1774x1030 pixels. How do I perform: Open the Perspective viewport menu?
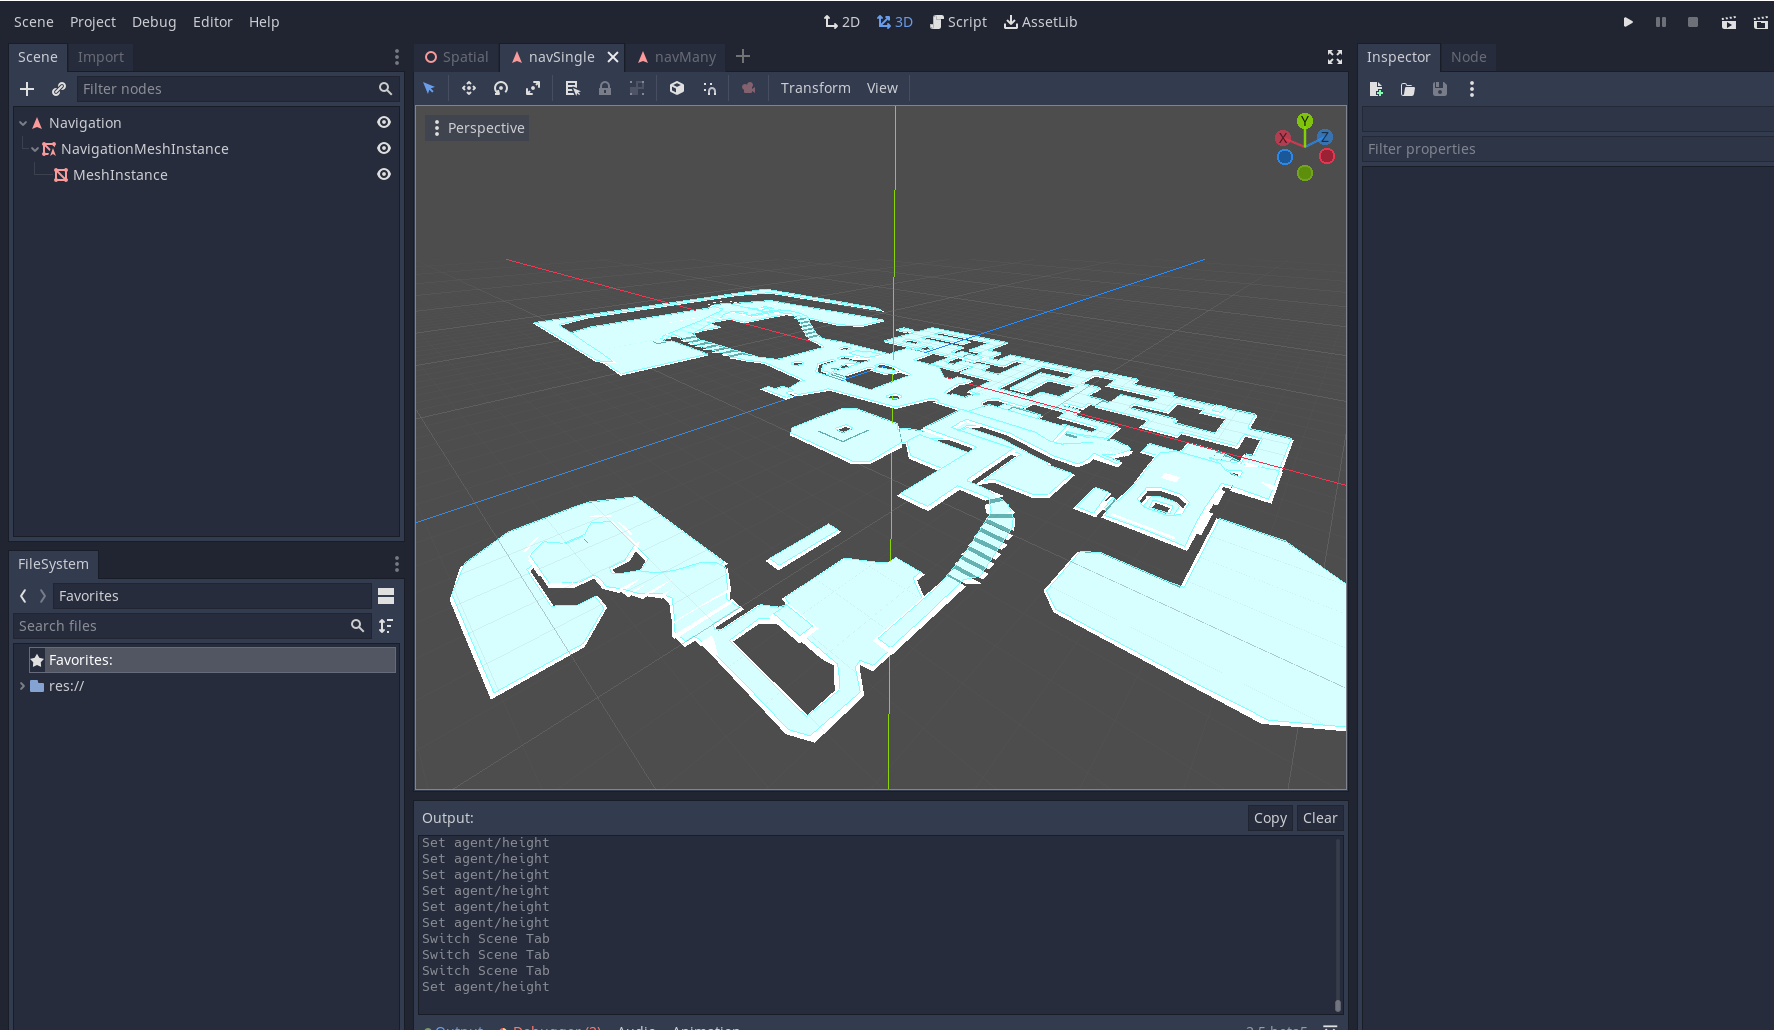pyautogui.click(x=477, y=128)
